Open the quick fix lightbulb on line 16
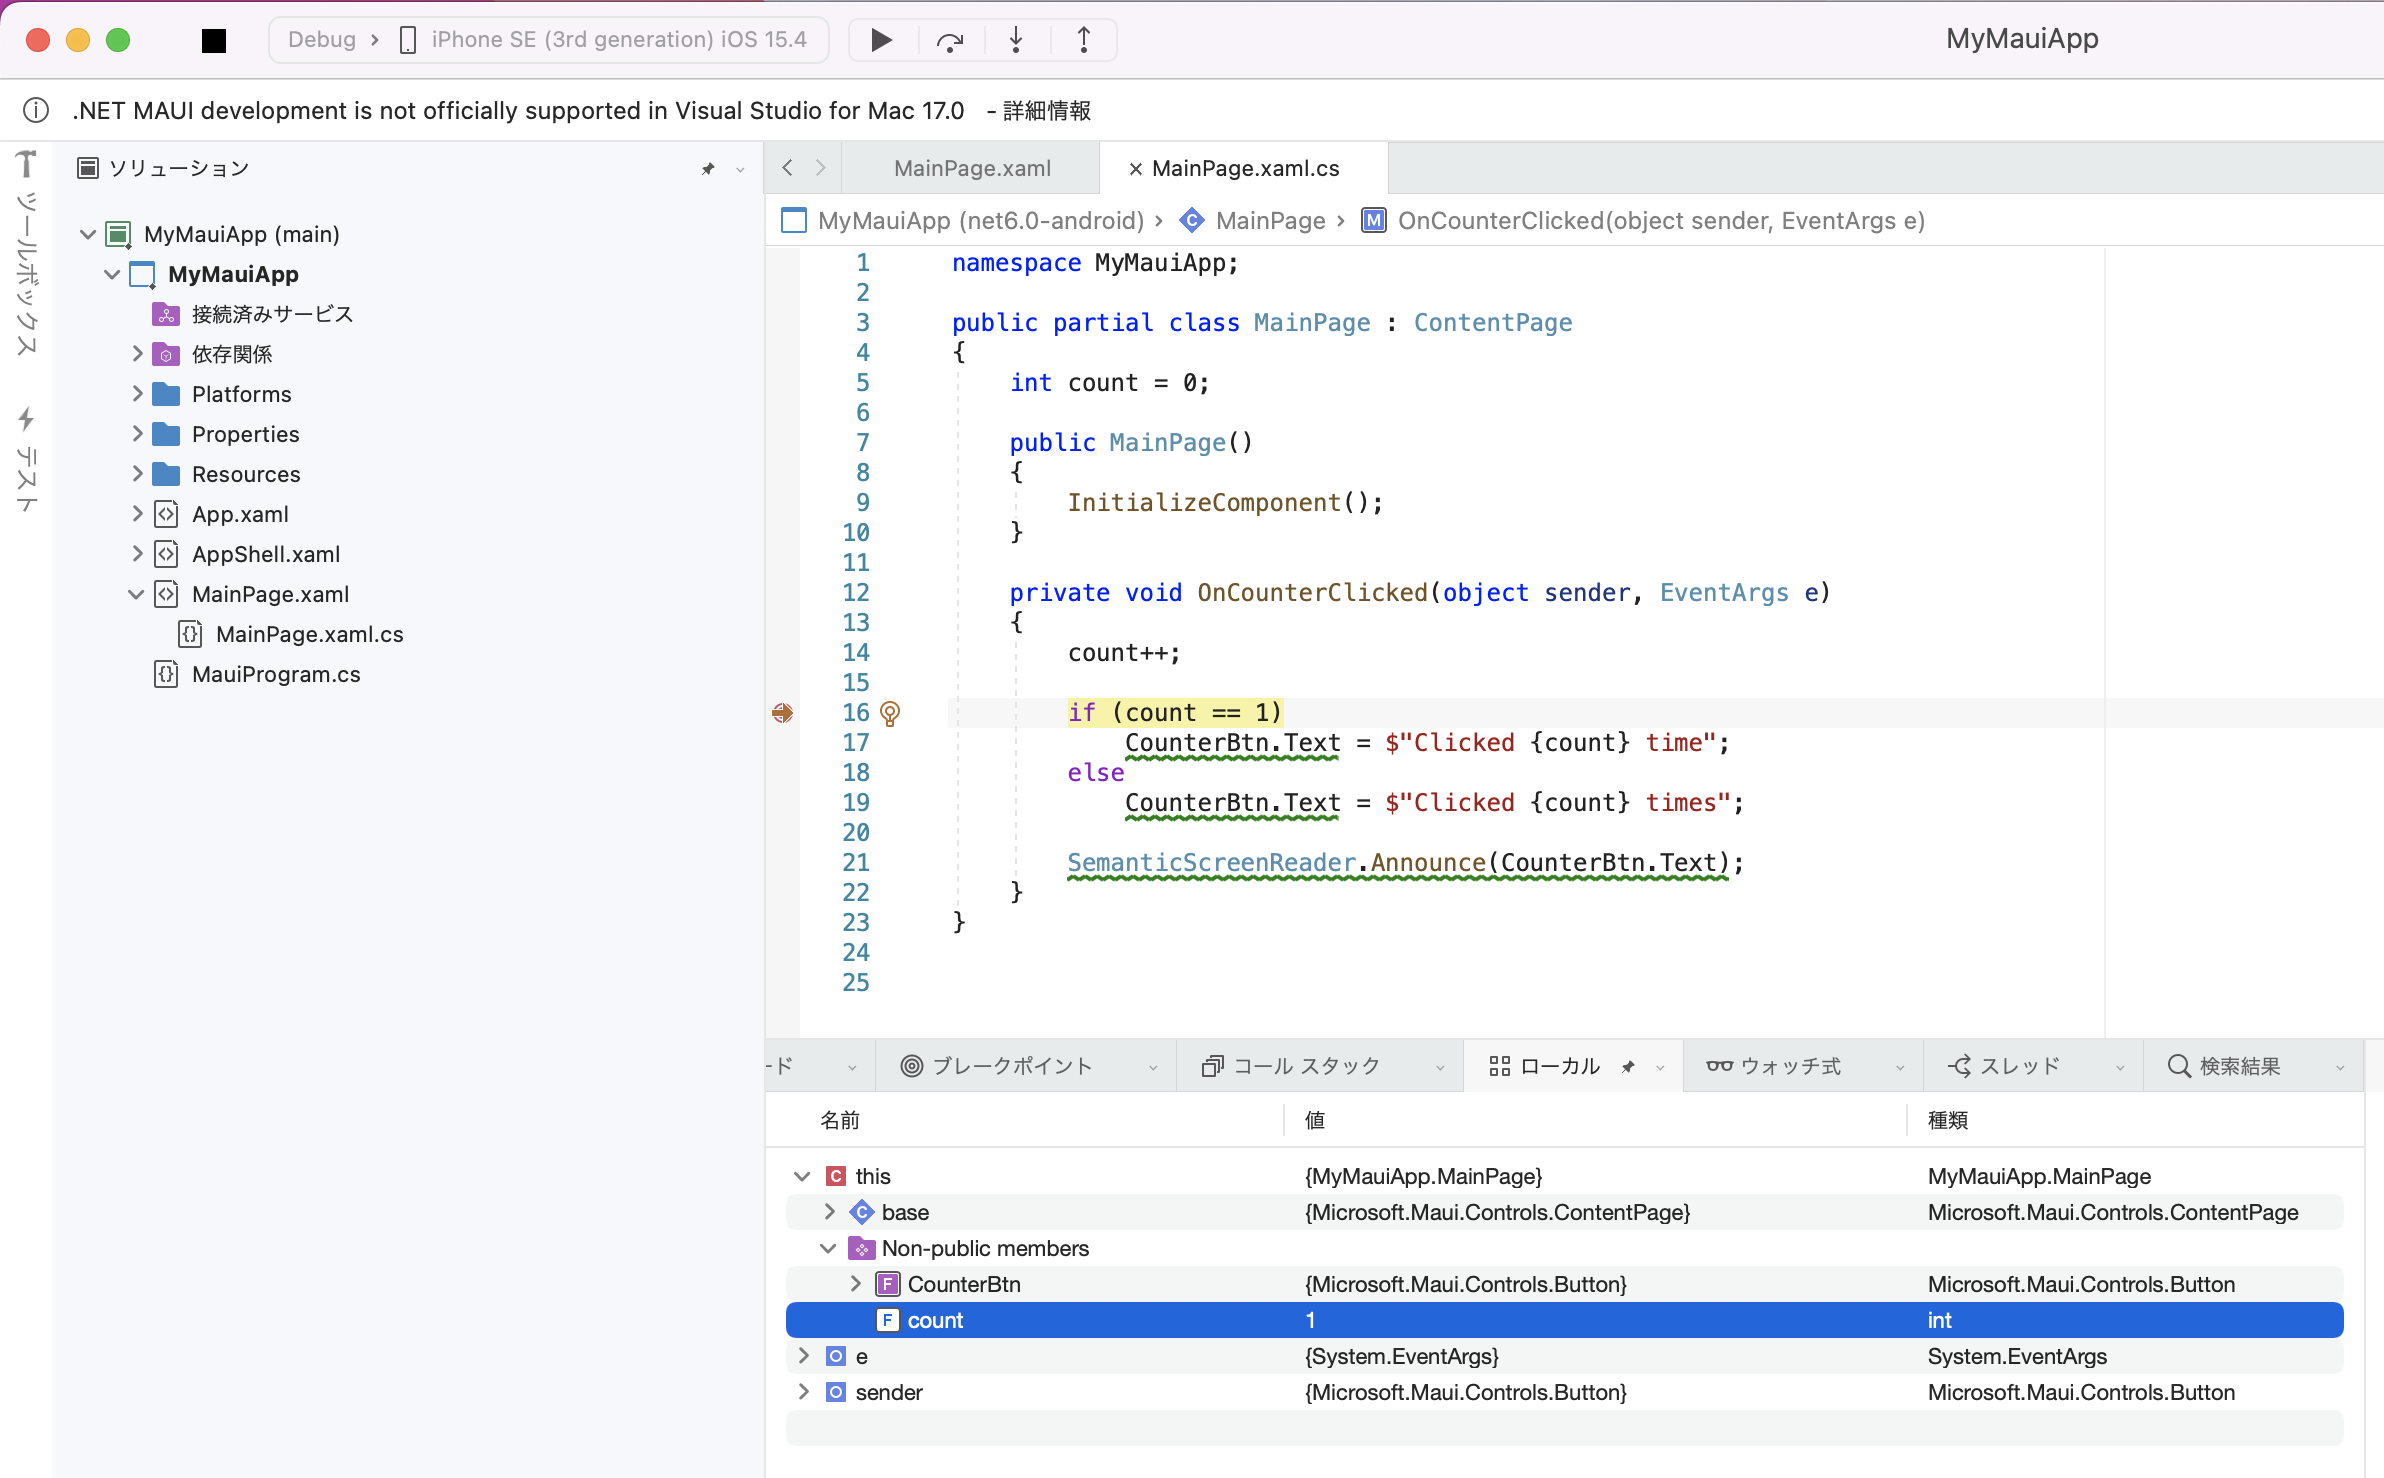 (x=890, y=712)
